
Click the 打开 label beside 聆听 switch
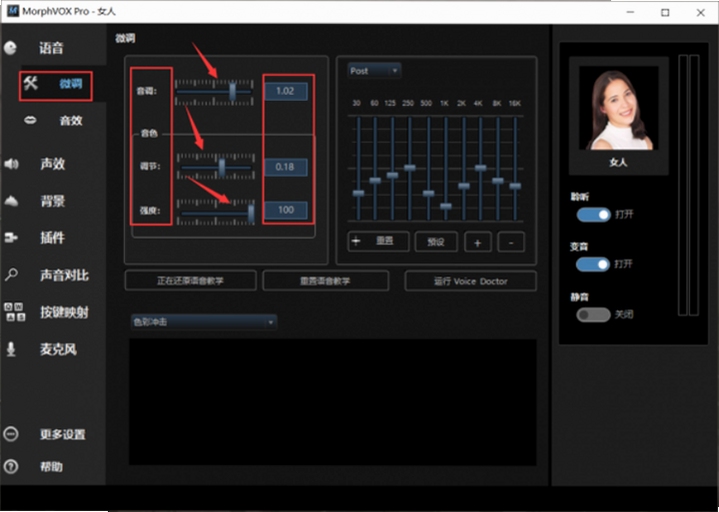[624, 214]
